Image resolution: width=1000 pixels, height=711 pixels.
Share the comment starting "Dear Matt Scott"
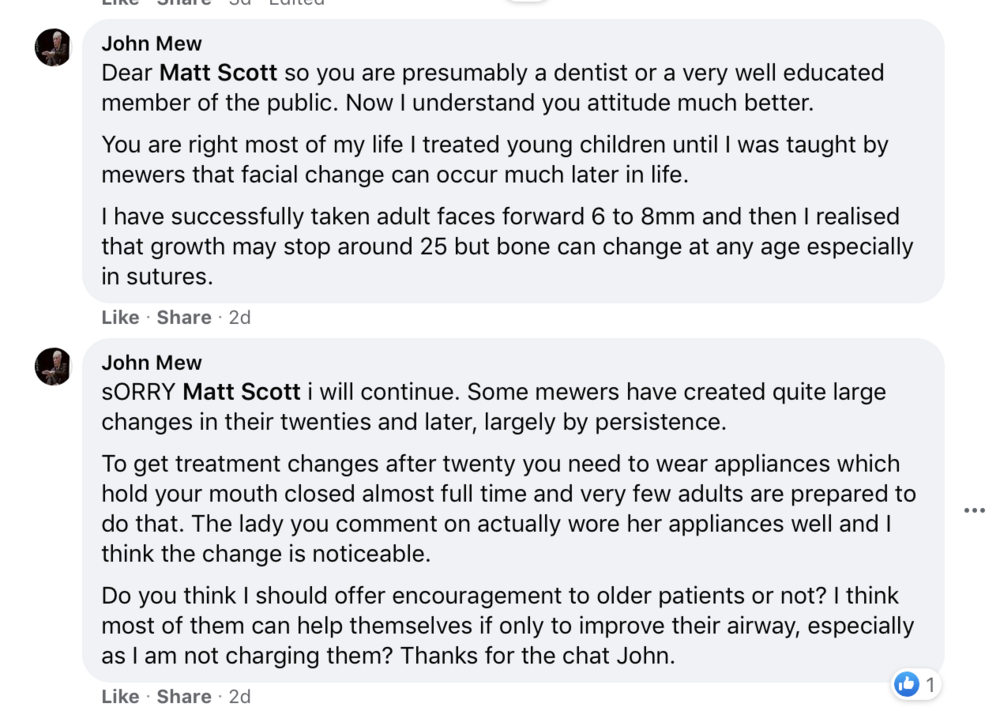[184, 317]
